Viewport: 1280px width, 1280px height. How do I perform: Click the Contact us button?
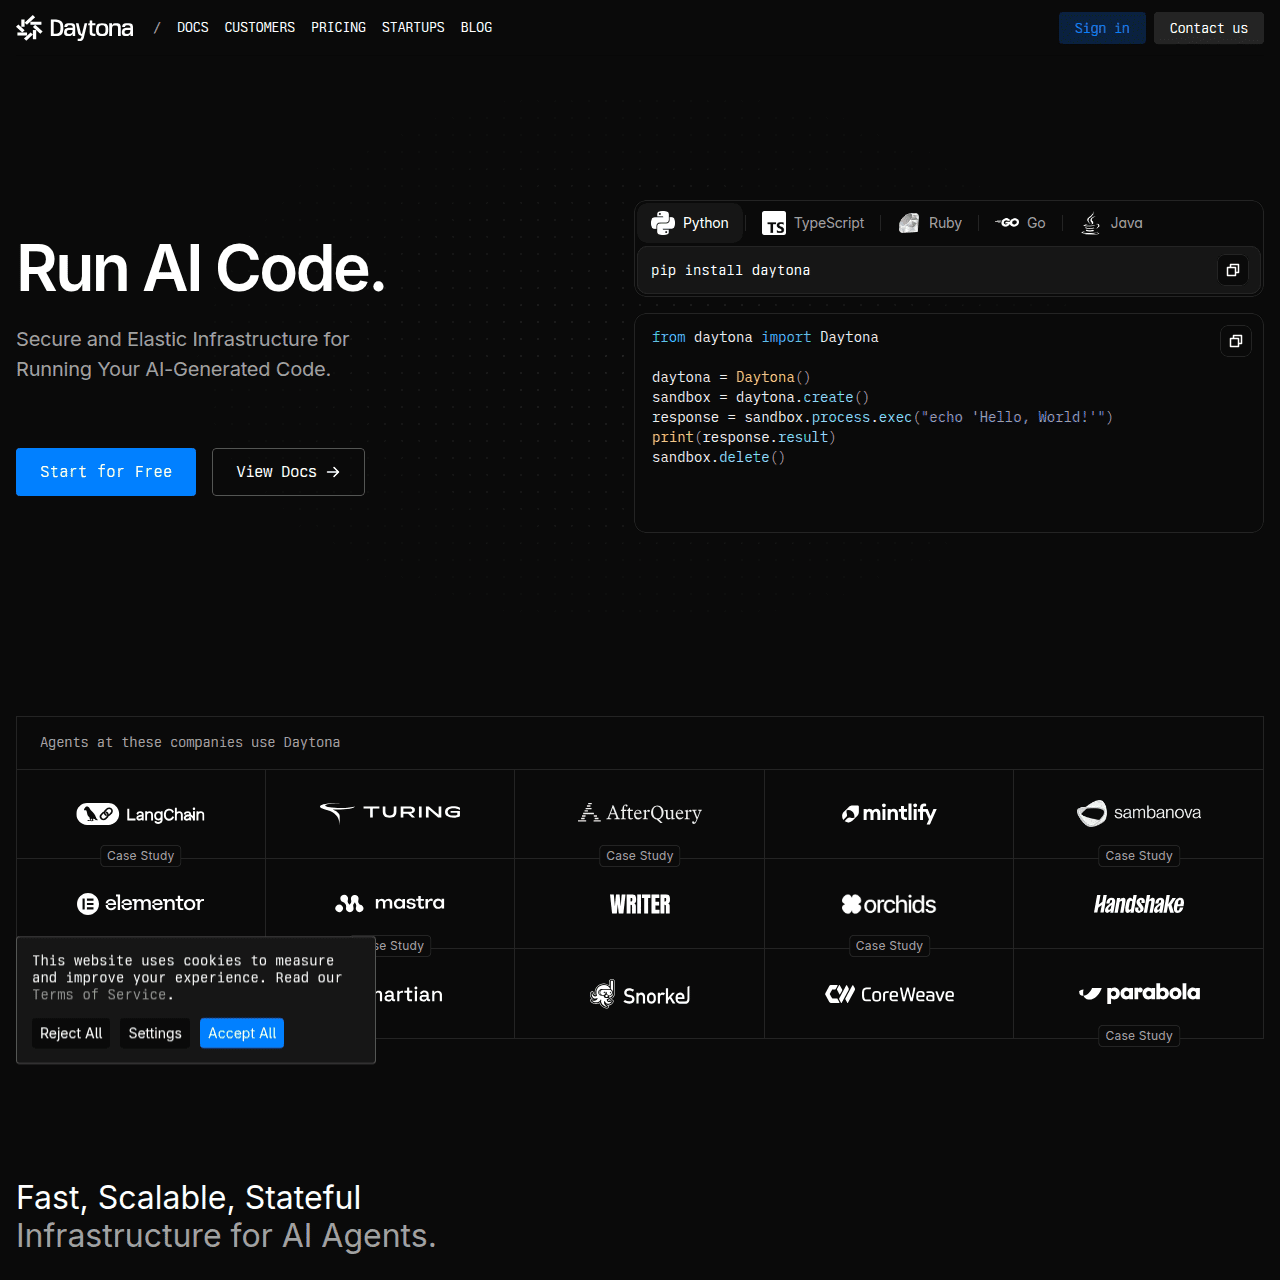[x=1208, y=28]
